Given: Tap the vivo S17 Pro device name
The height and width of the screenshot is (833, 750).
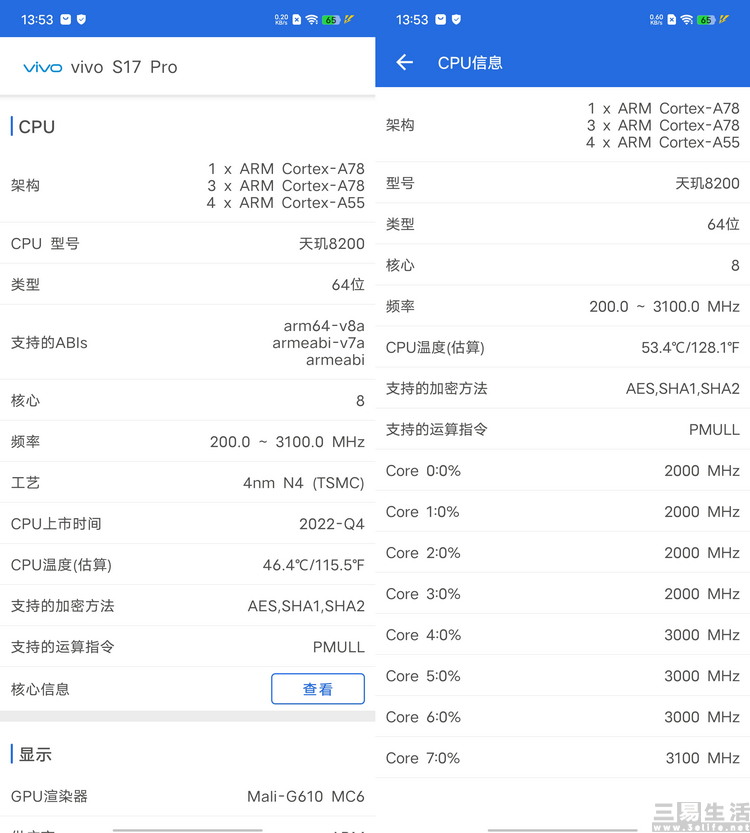Looking at the screenshot, I should (x=124, y=67).
